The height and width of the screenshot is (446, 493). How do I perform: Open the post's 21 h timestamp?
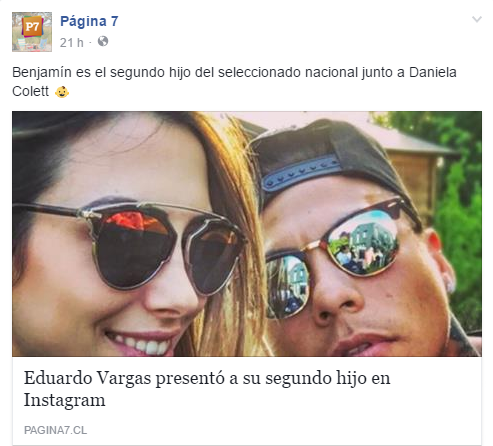pos(71,43)
